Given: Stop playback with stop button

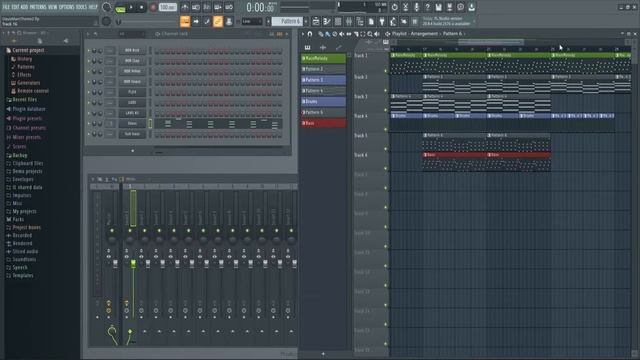Looking at the screenshot, I should click(142, 7).
